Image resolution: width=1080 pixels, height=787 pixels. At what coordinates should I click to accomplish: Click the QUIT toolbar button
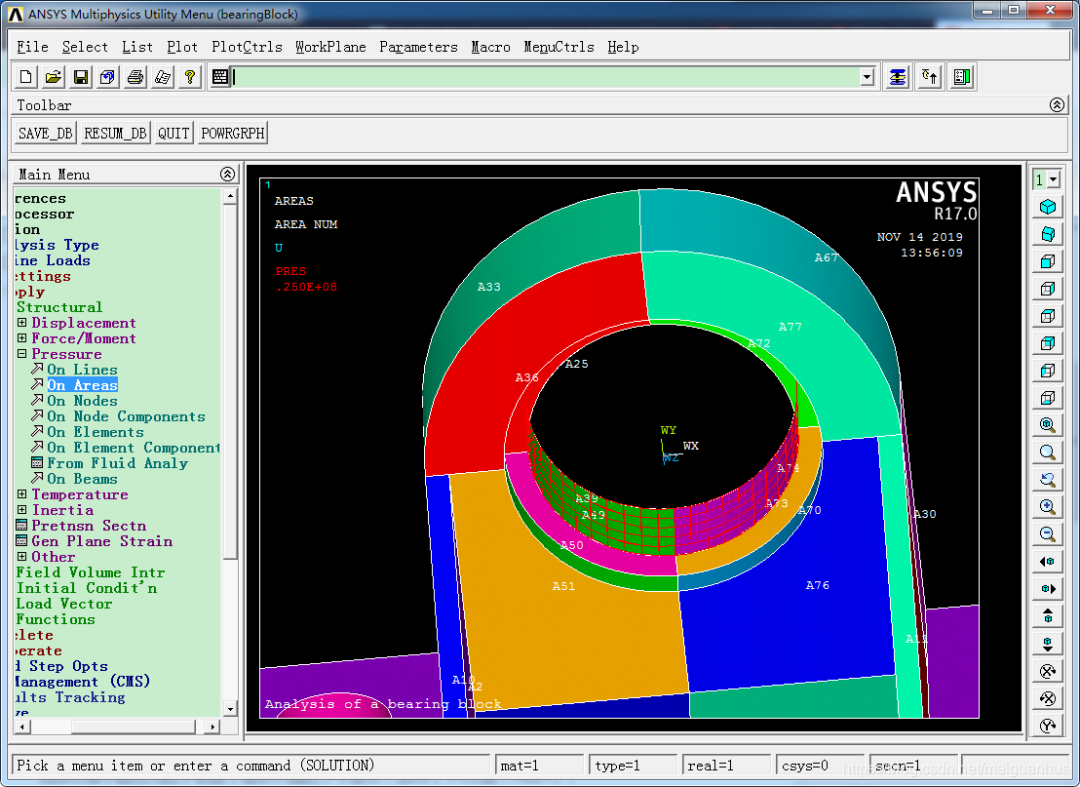(174, 133)
